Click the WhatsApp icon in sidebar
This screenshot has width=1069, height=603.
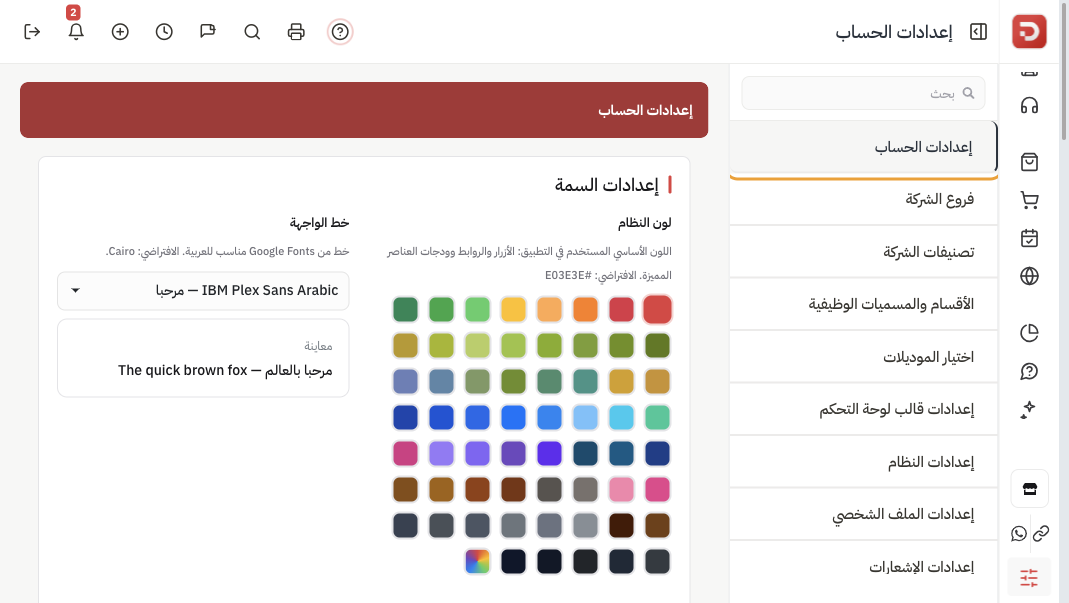pyautogui.click(x=1019, y=533)
